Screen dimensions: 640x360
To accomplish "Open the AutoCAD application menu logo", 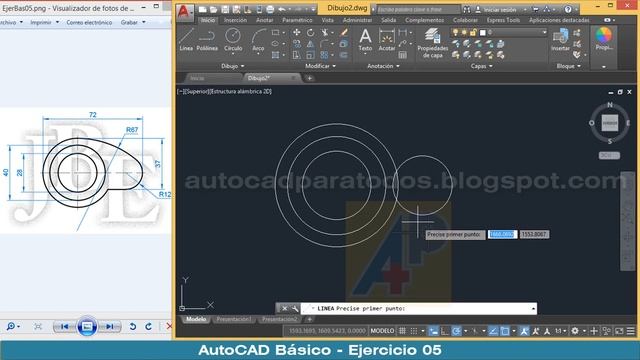I will pos(184,12).
